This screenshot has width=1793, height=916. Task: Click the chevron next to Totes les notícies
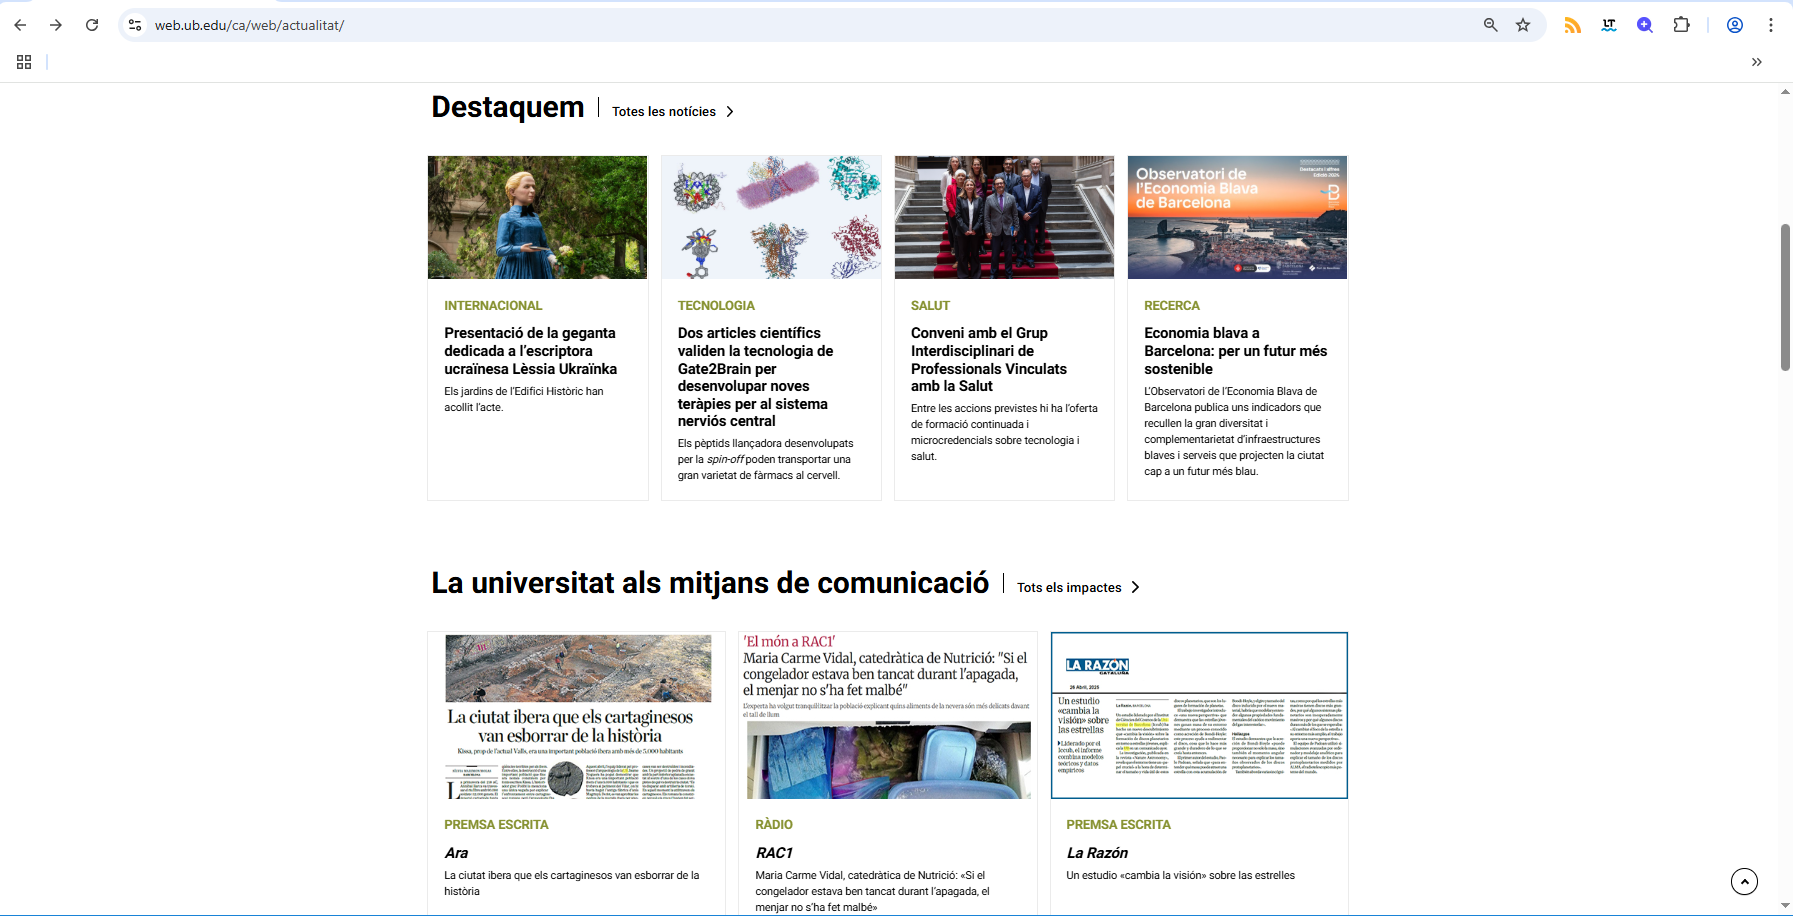click(x=730, y=112)
